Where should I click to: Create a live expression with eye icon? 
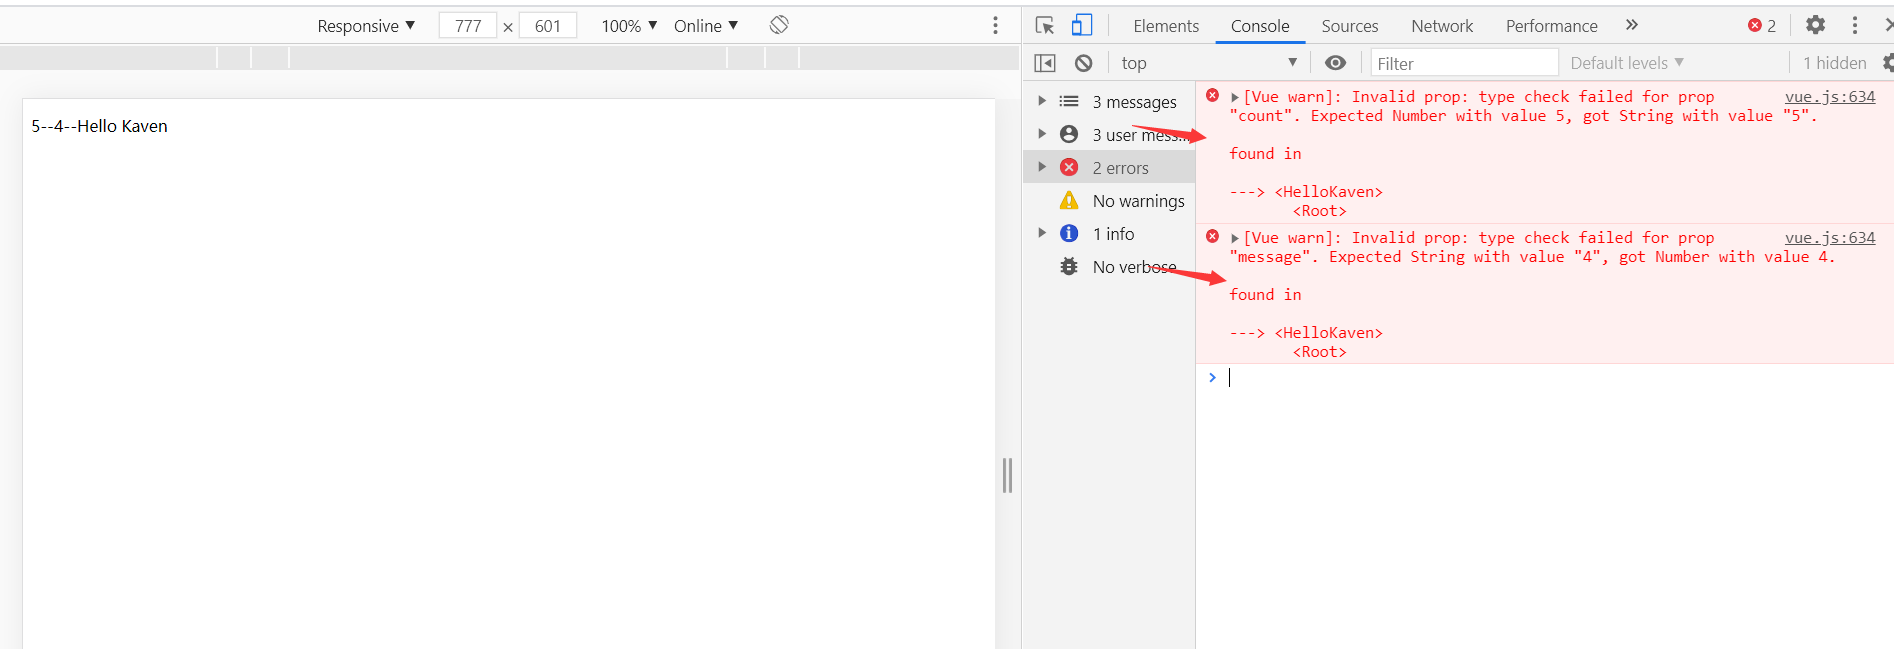[x=1335, y=63]
